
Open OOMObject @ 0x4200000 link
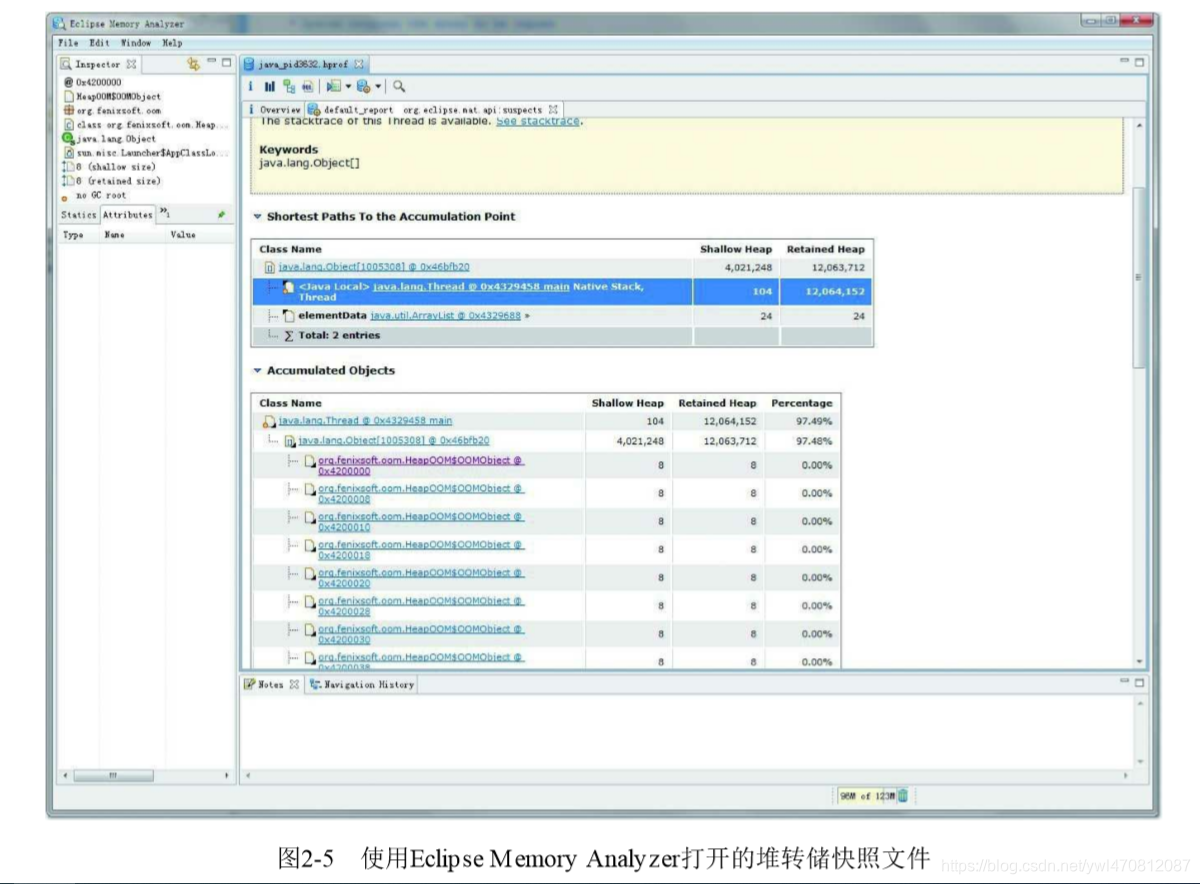(420, 465)
